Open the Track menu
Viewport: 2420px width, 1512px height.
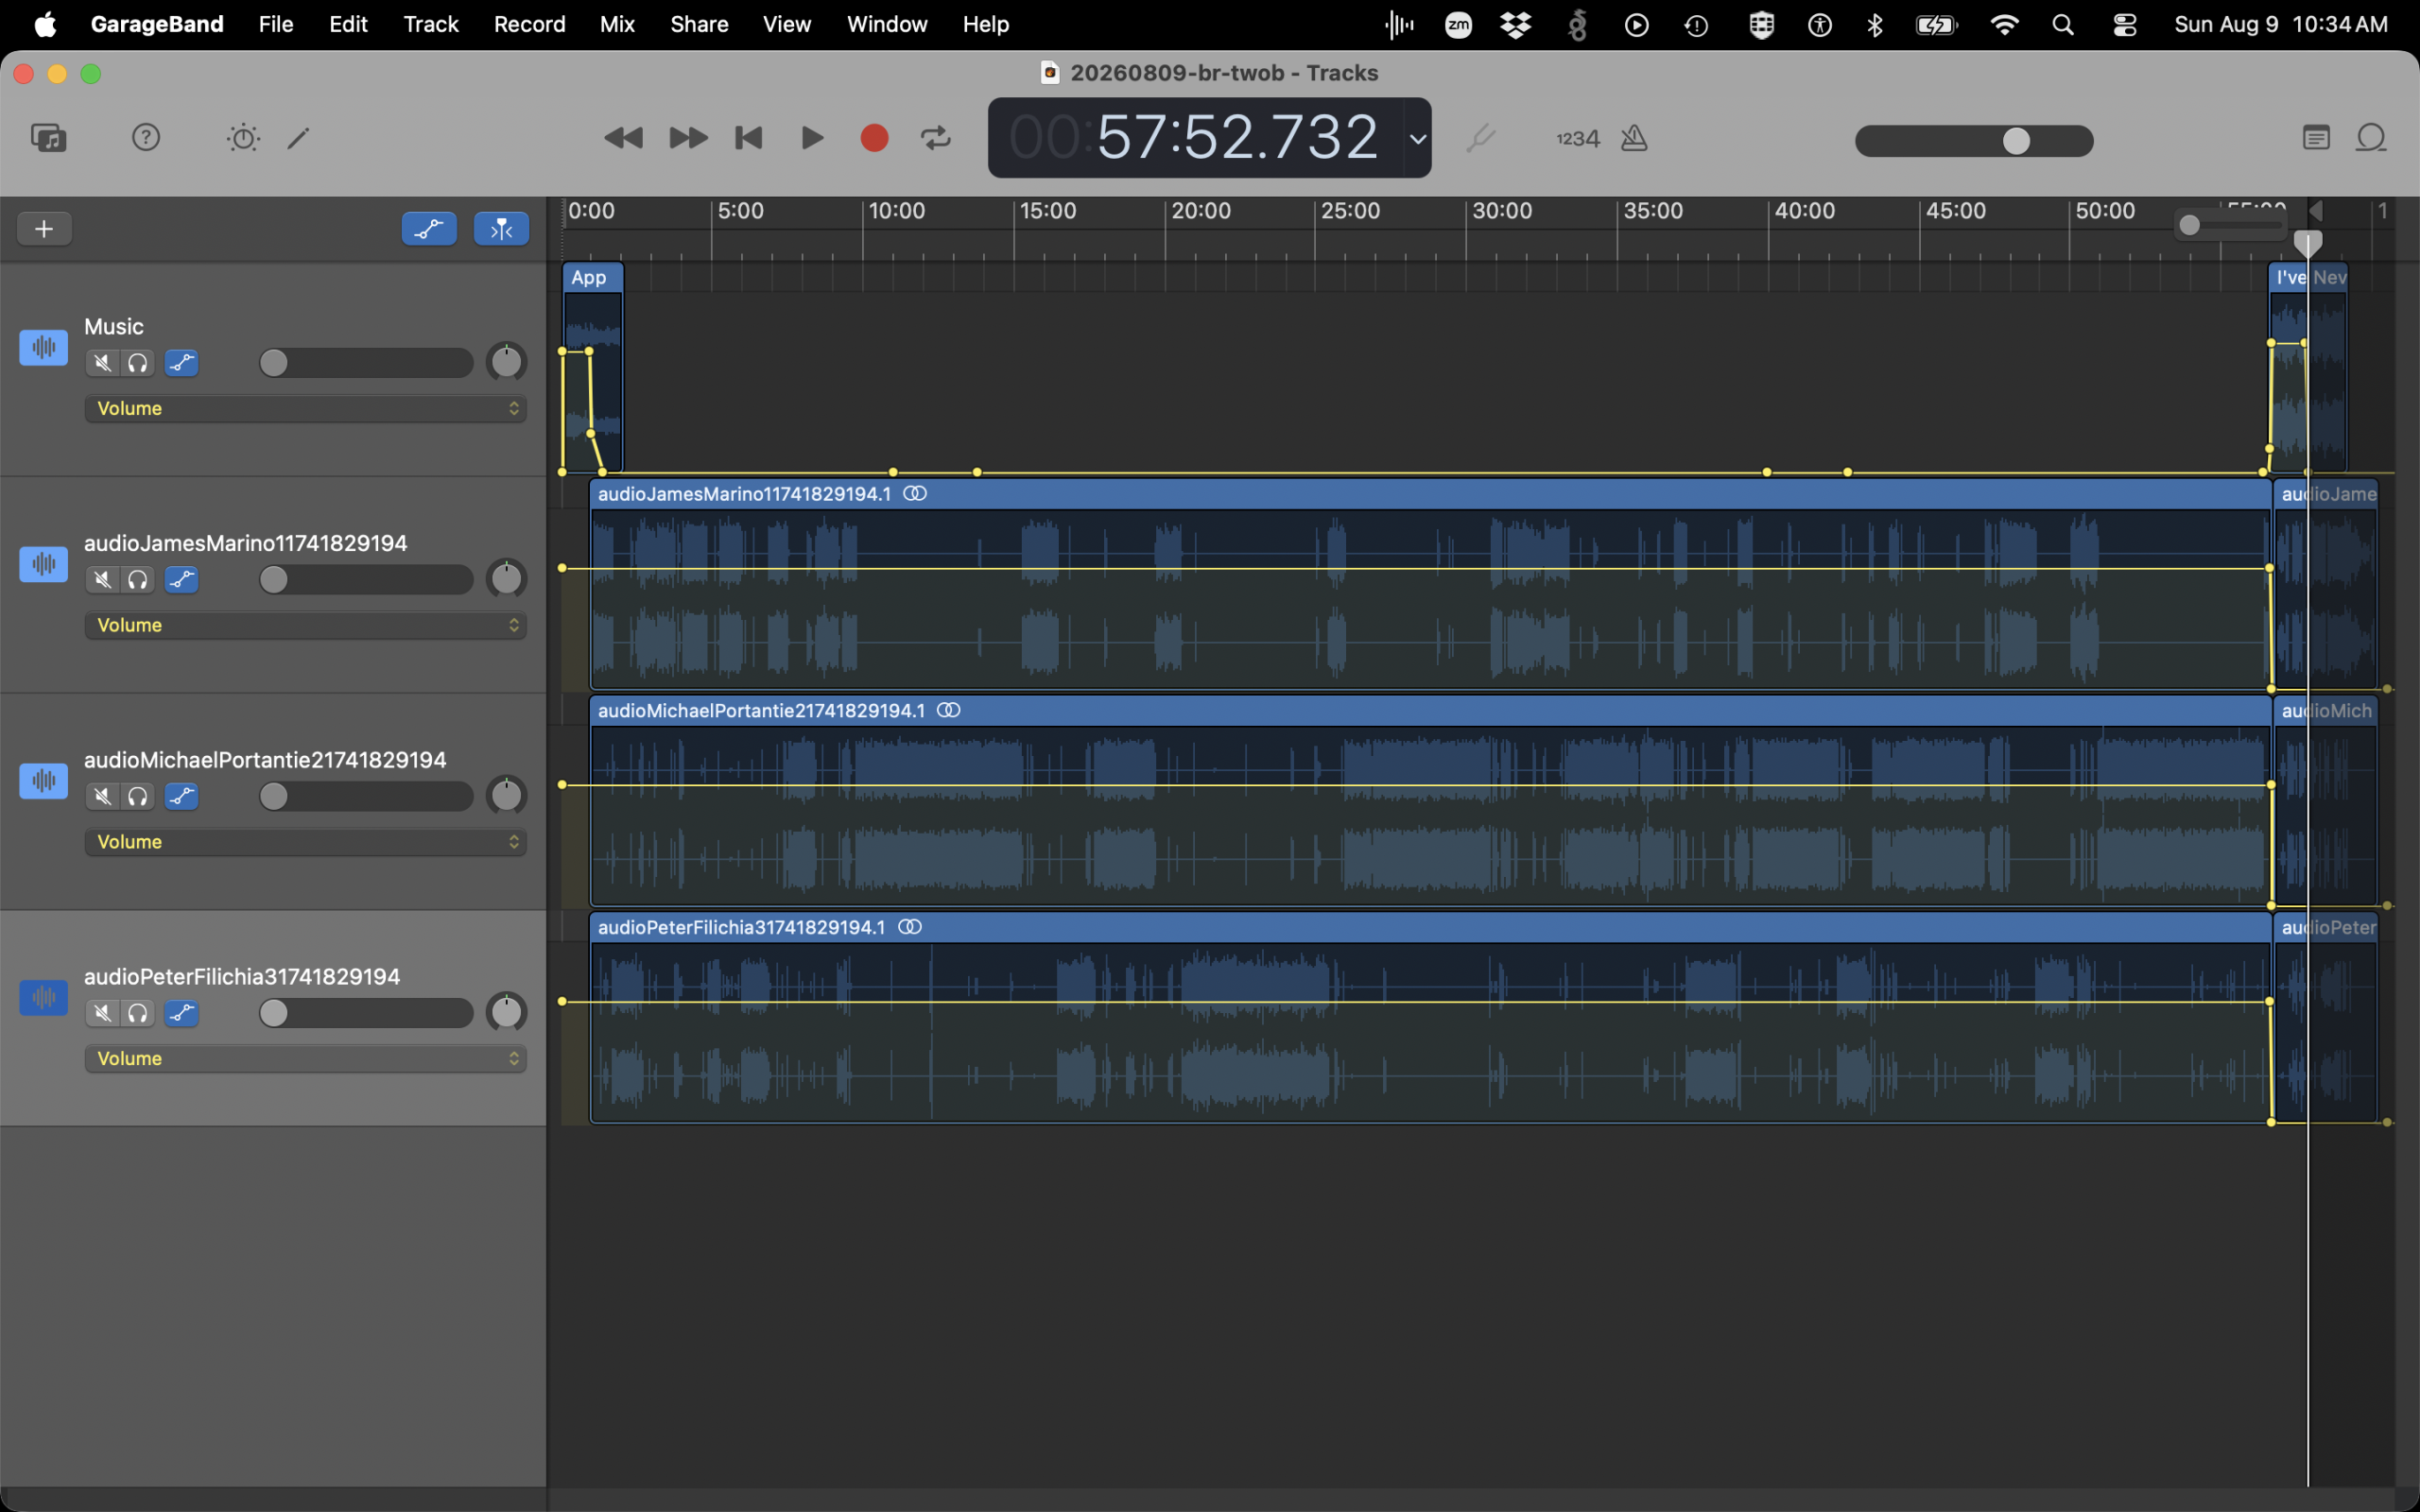pyautogui.click(x=430, y=24)
